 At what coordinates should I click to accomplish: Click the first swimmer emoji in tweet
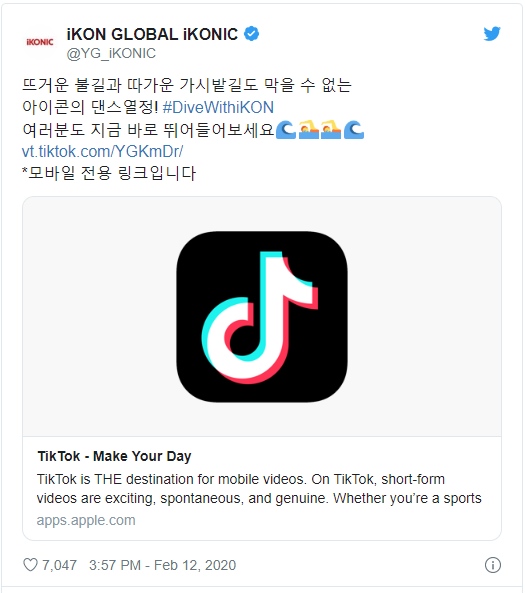click(x=309, y=130)
